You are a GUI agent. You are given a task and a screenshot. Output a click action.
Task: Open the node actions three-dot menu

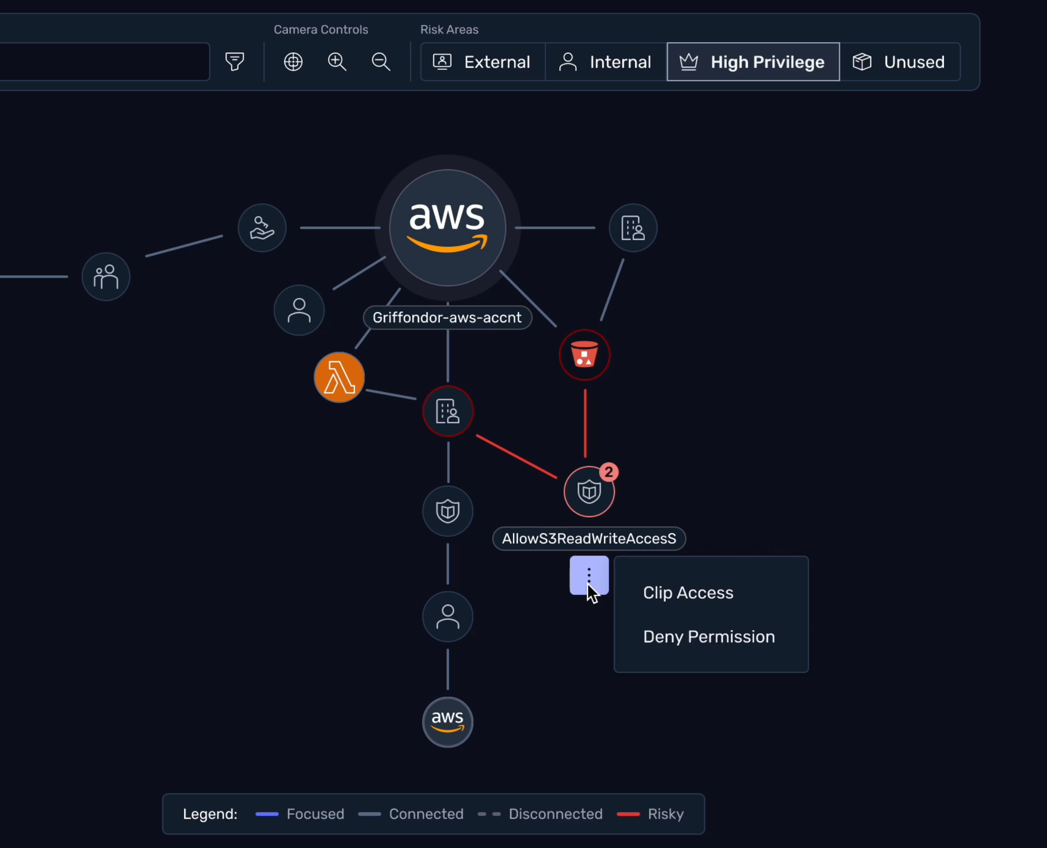(x=589, y=575)
